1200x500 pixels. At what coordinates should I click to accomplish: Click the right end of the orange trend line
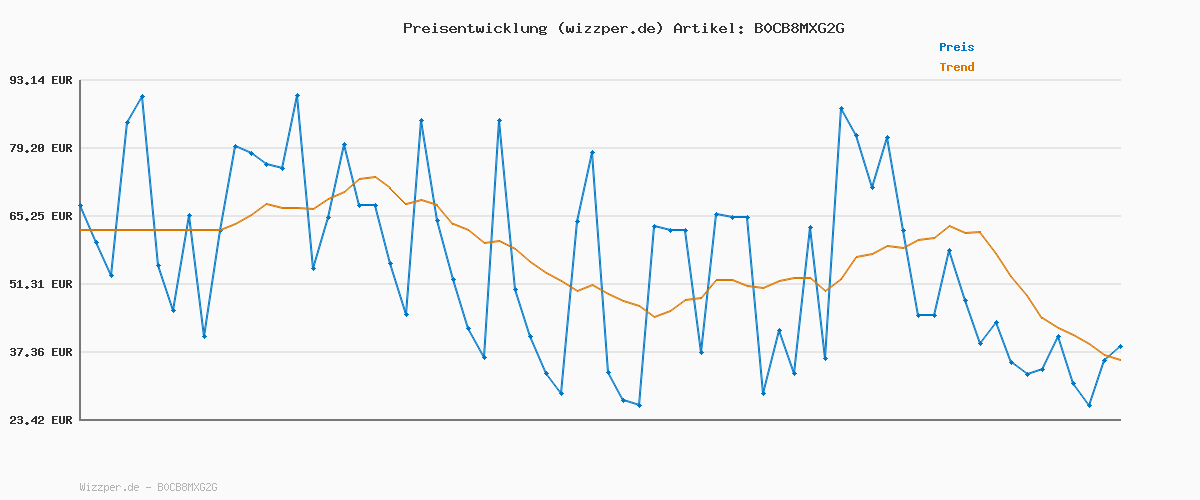point(1120,360)
